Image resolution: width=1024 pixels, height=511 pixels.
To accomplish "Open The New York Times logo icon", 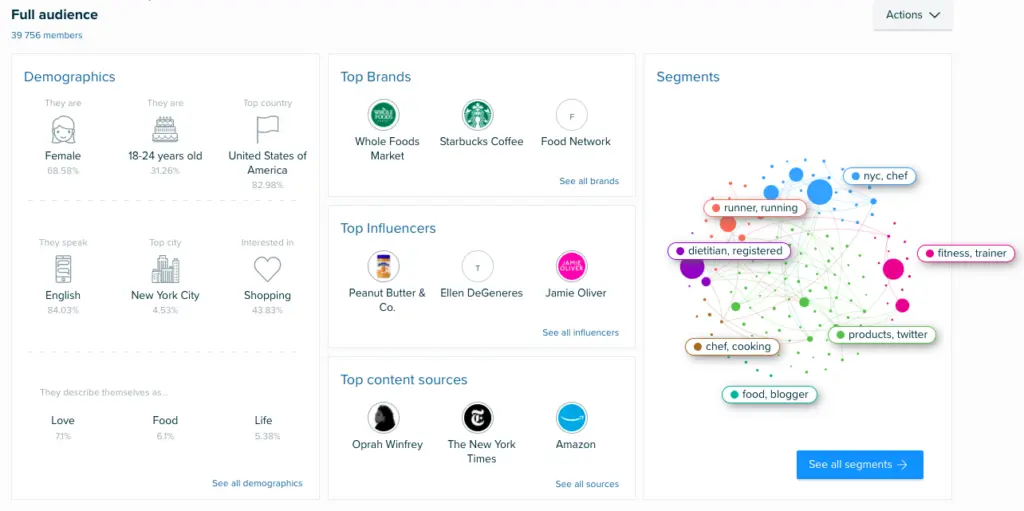I will pyautogui.click(x=477, y=418).
